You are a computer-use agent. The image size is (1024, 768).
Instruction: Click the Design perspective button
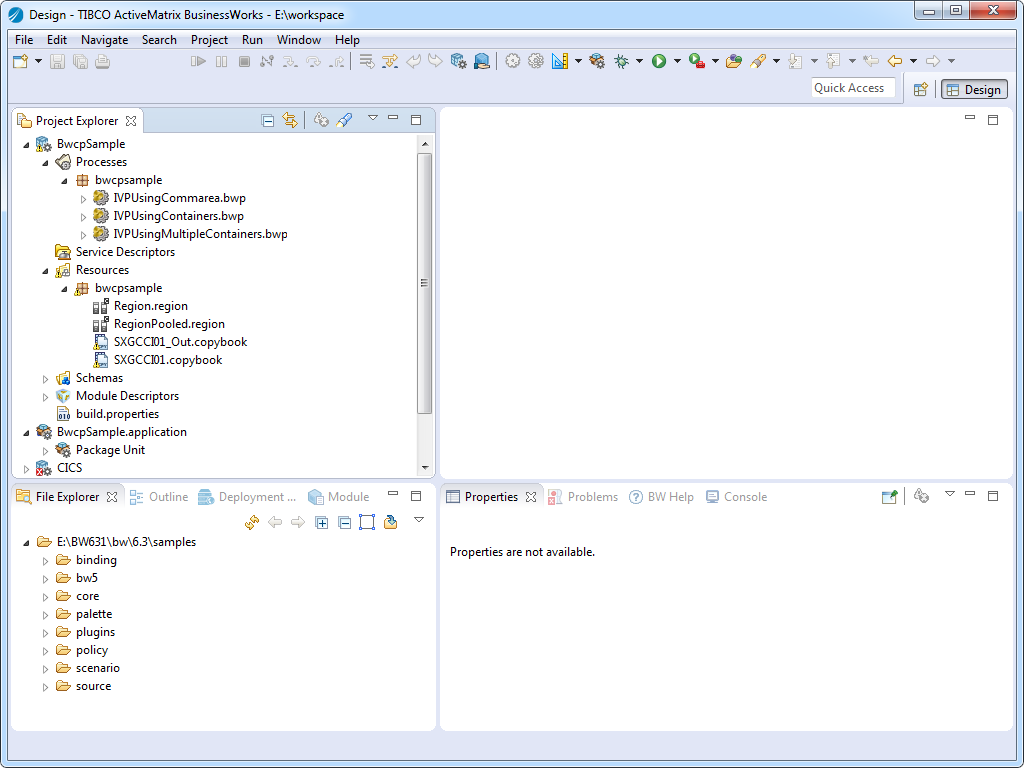974,89
